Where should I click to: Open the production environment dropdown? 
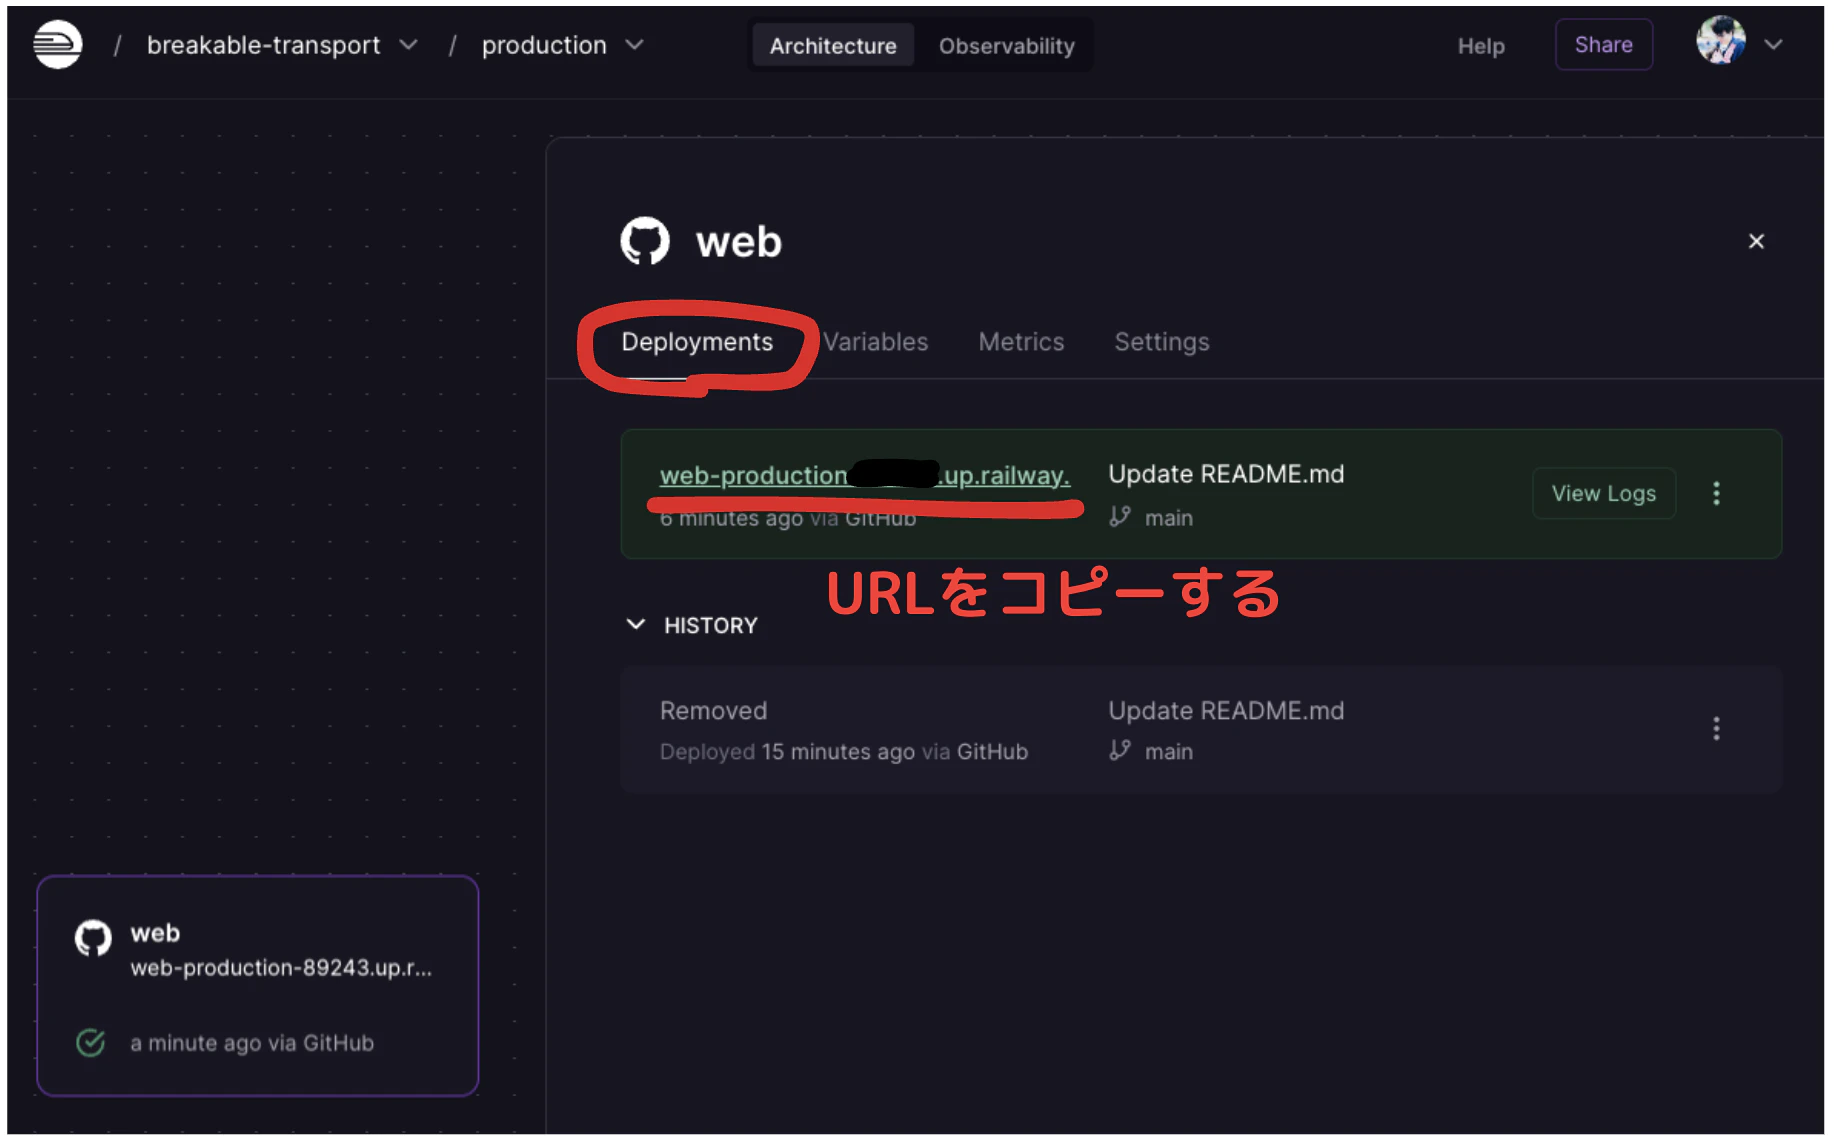click(x=634, y=45)
